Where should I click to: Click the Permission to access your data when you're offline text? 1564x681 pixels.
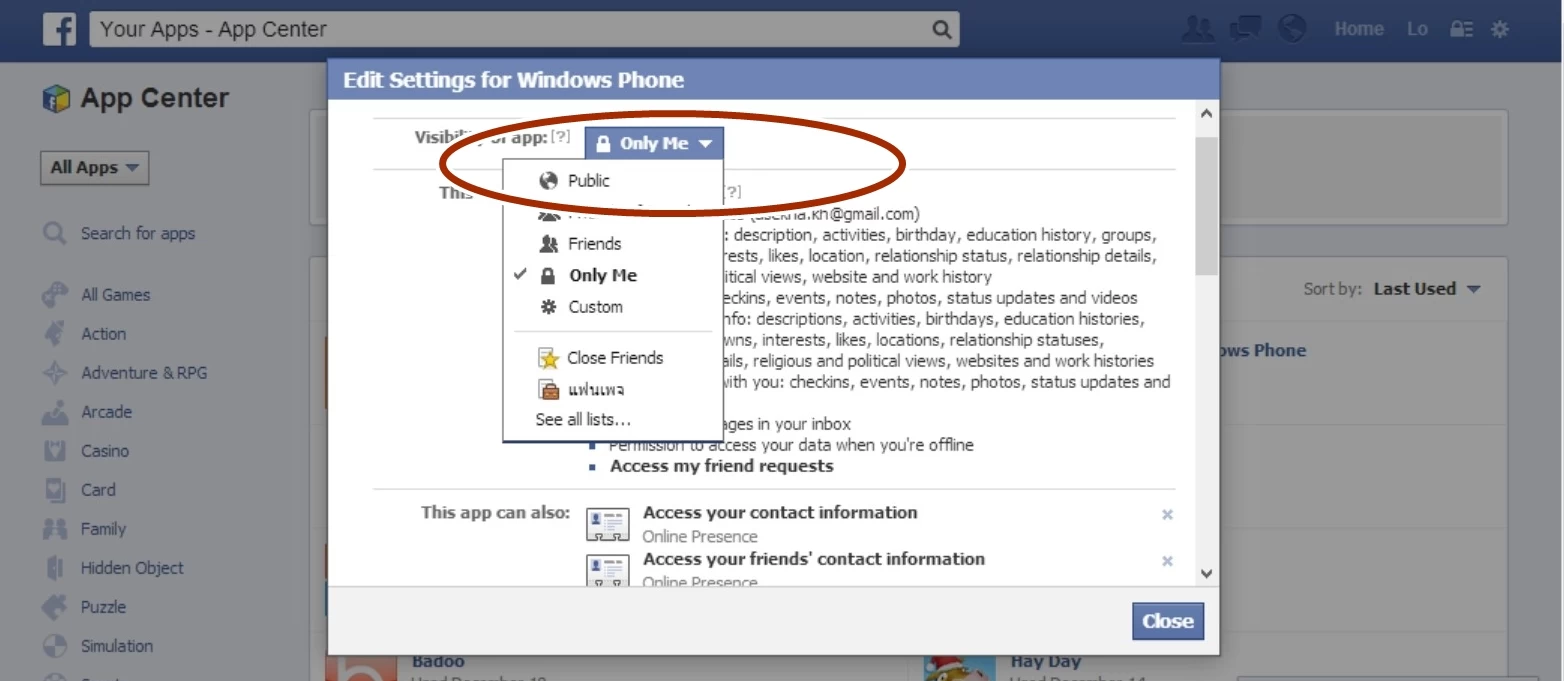coord(791,445)
